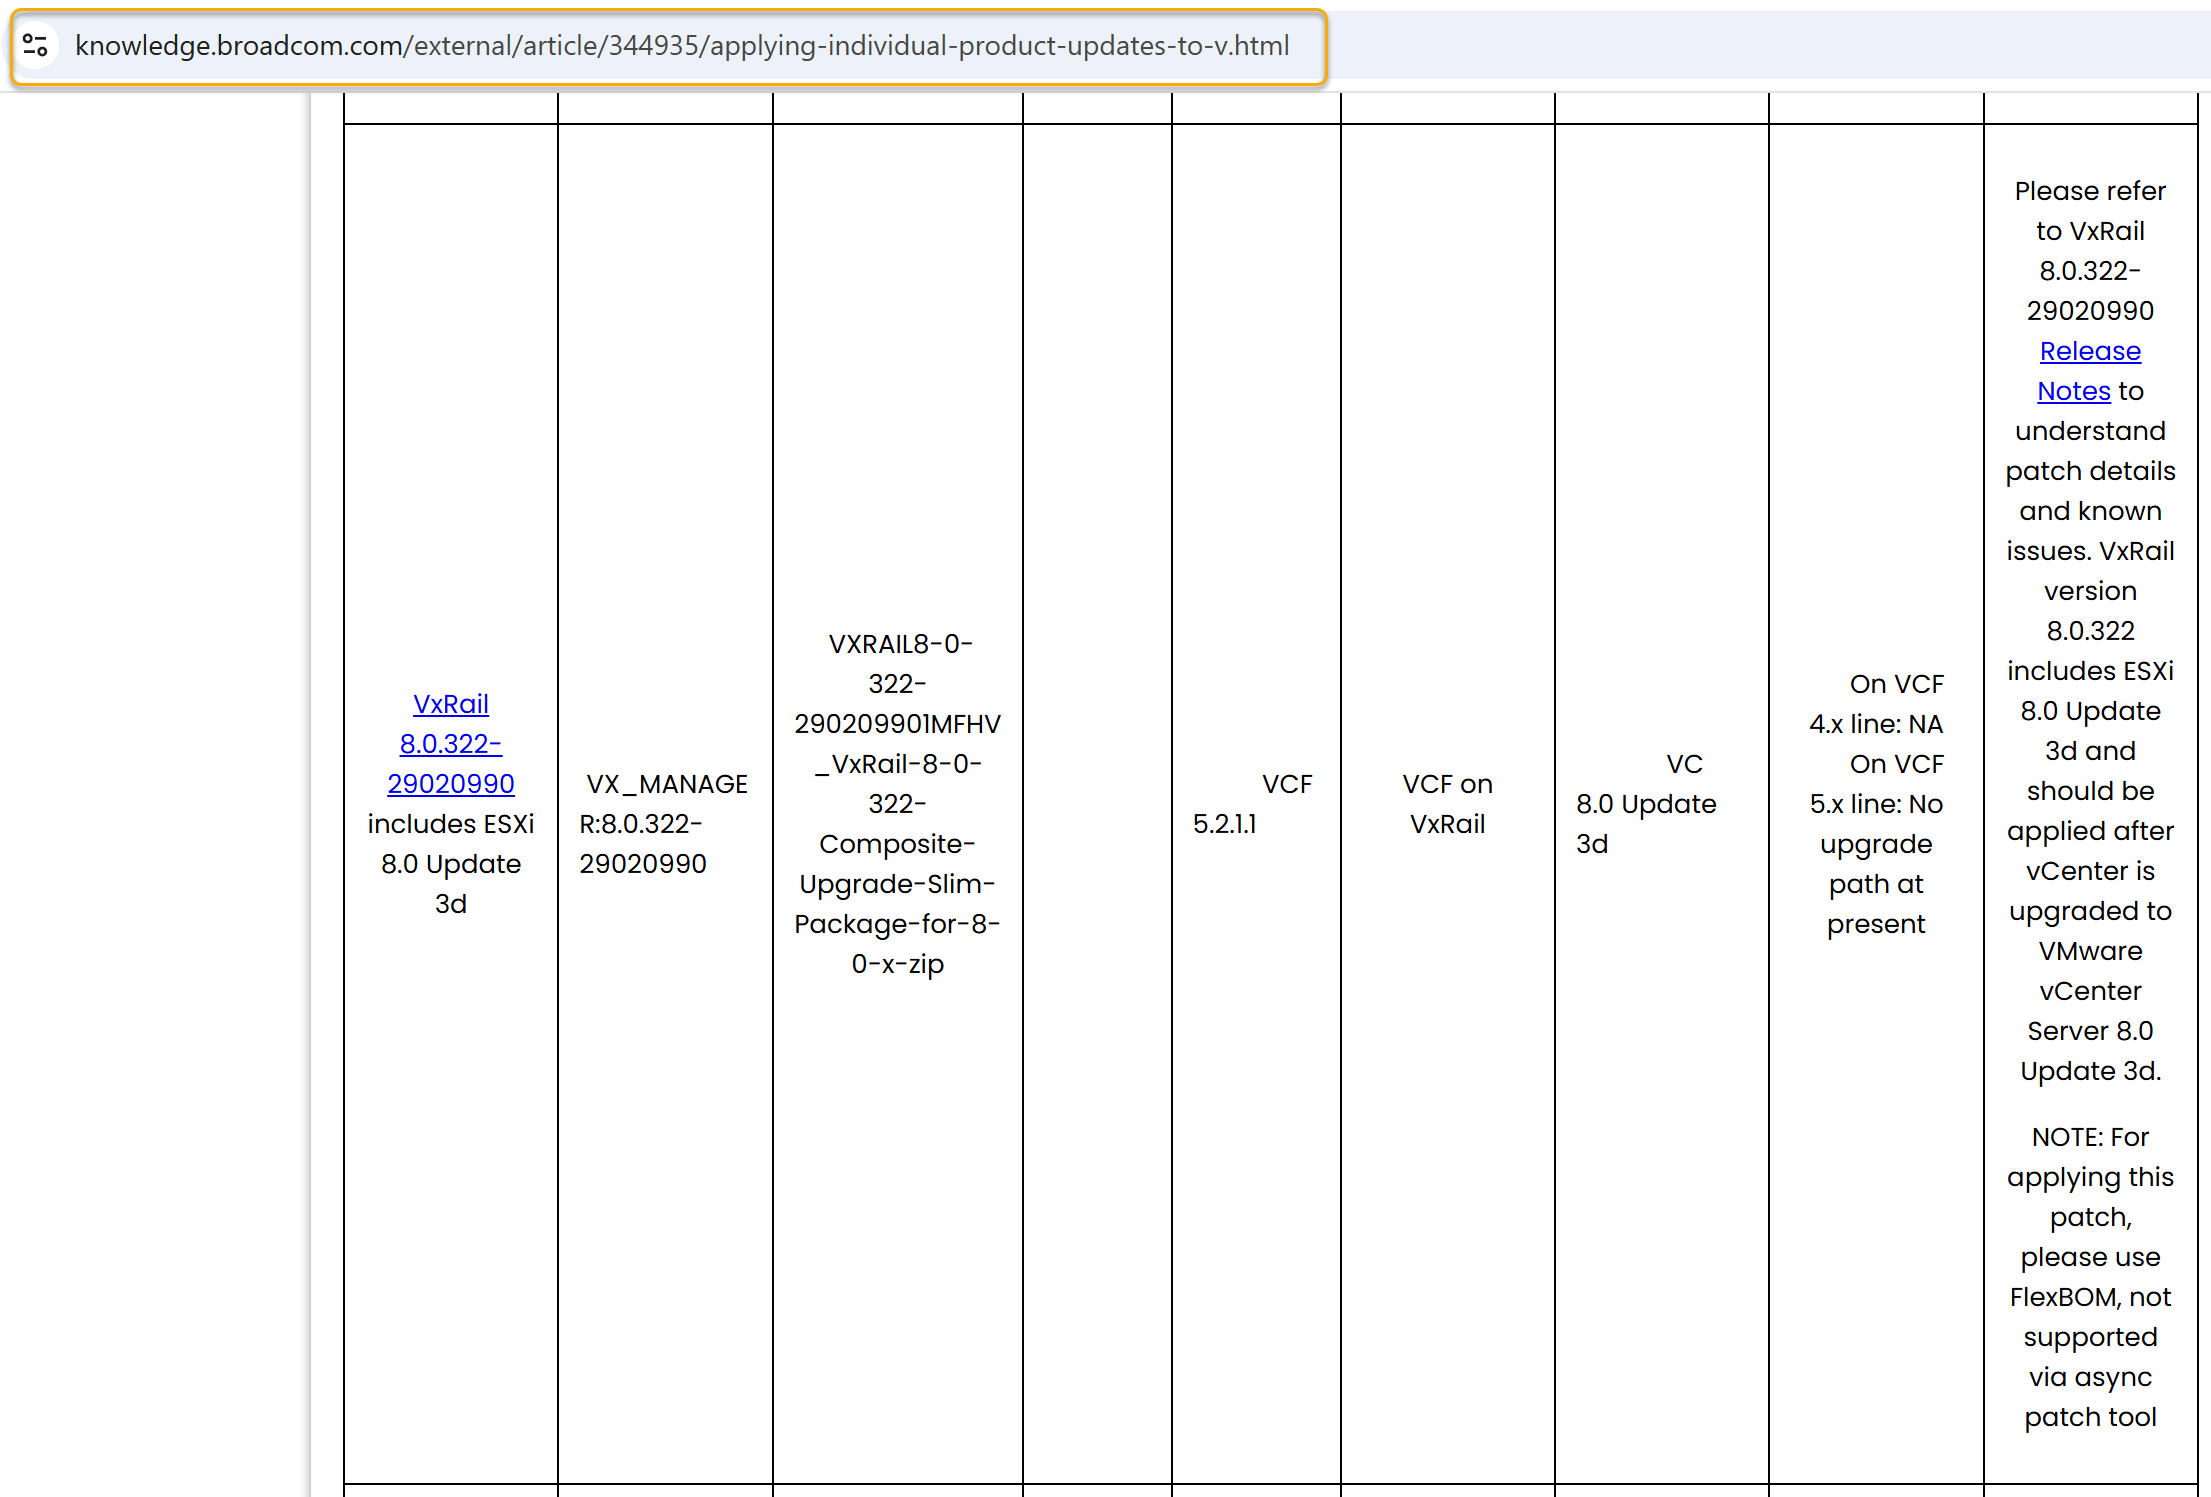Click 'Composite-Upgrade-Slim-Package' text in bundle cell

point(897,884)
